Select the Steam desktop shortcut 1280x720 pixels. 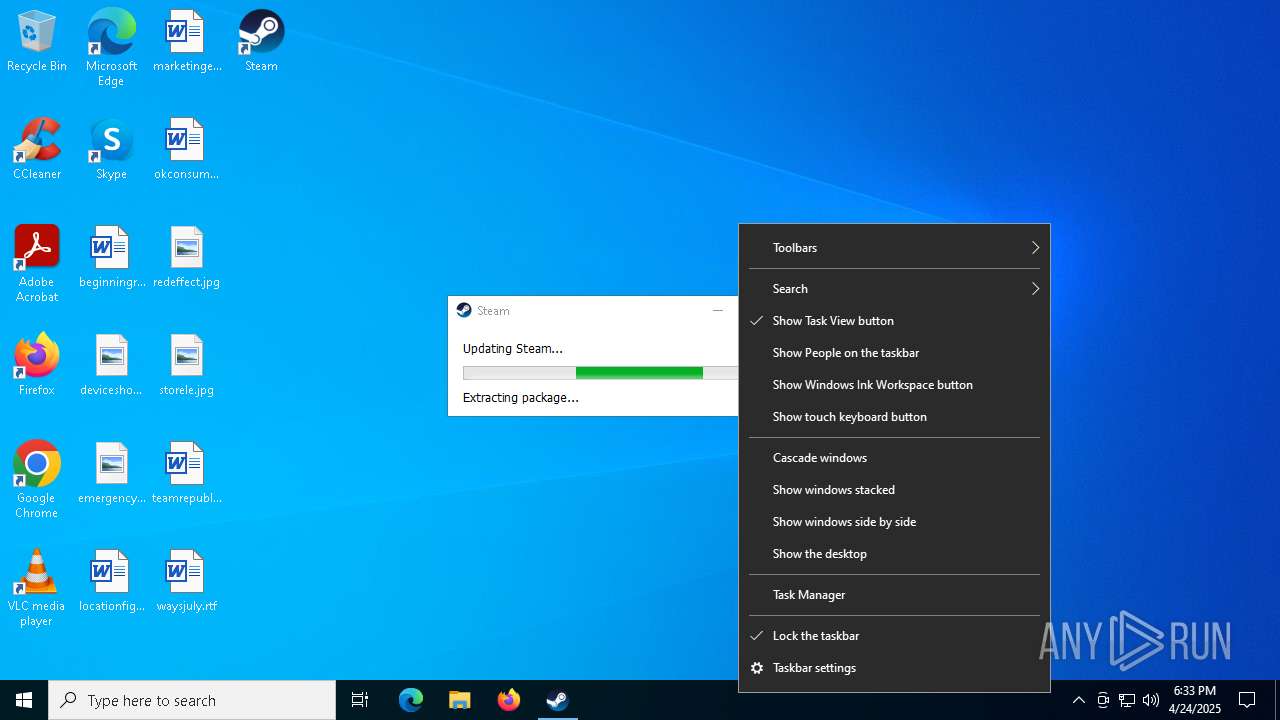click(261, 42)
